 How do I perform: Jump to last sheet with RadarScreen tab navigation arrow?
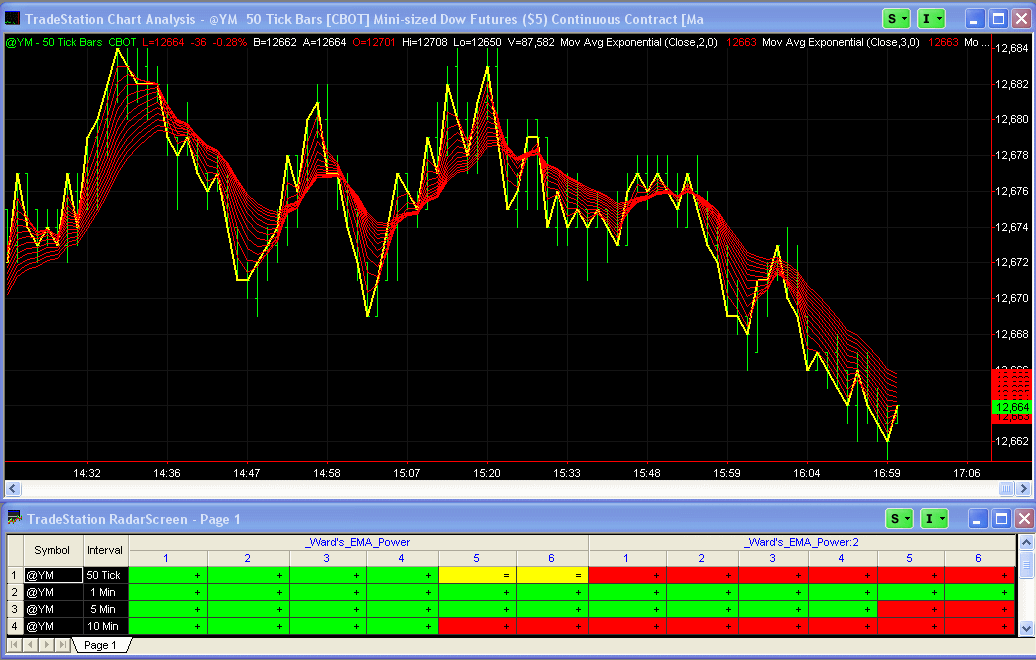click(x=63, y=645)
